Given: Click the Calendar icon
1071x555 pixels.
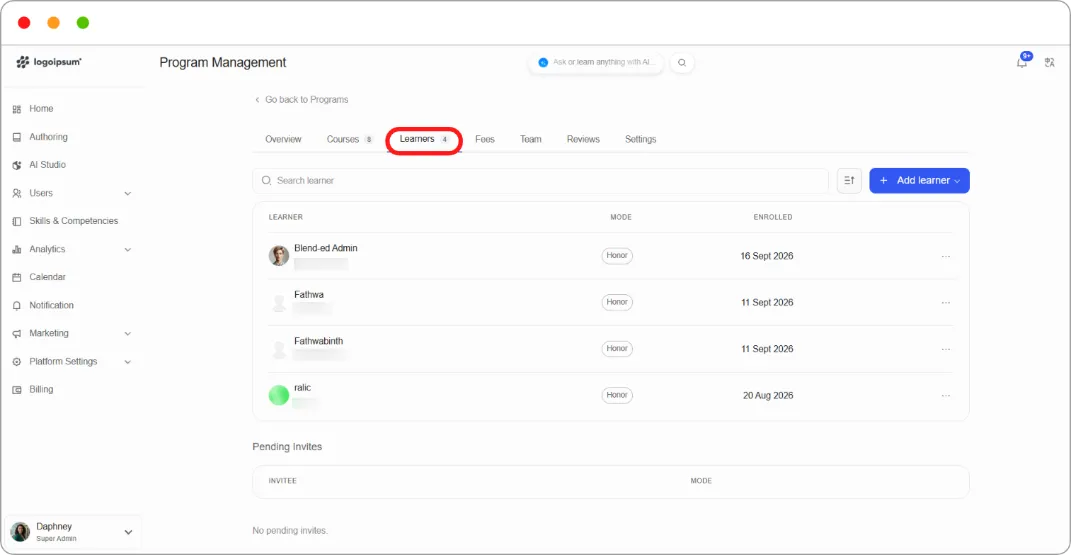Looking at the screenshot, I should pyautogui.click(x=17, y=277).
